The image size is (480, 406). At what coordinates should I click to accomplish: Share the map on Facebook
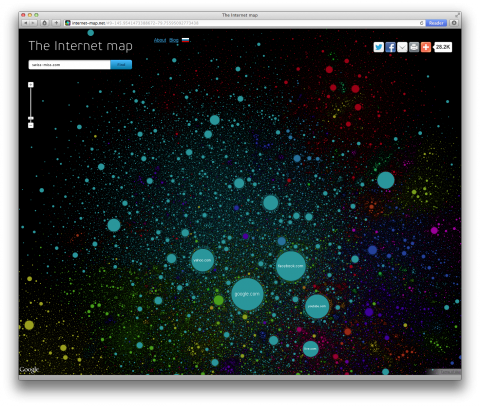(390, 47)
